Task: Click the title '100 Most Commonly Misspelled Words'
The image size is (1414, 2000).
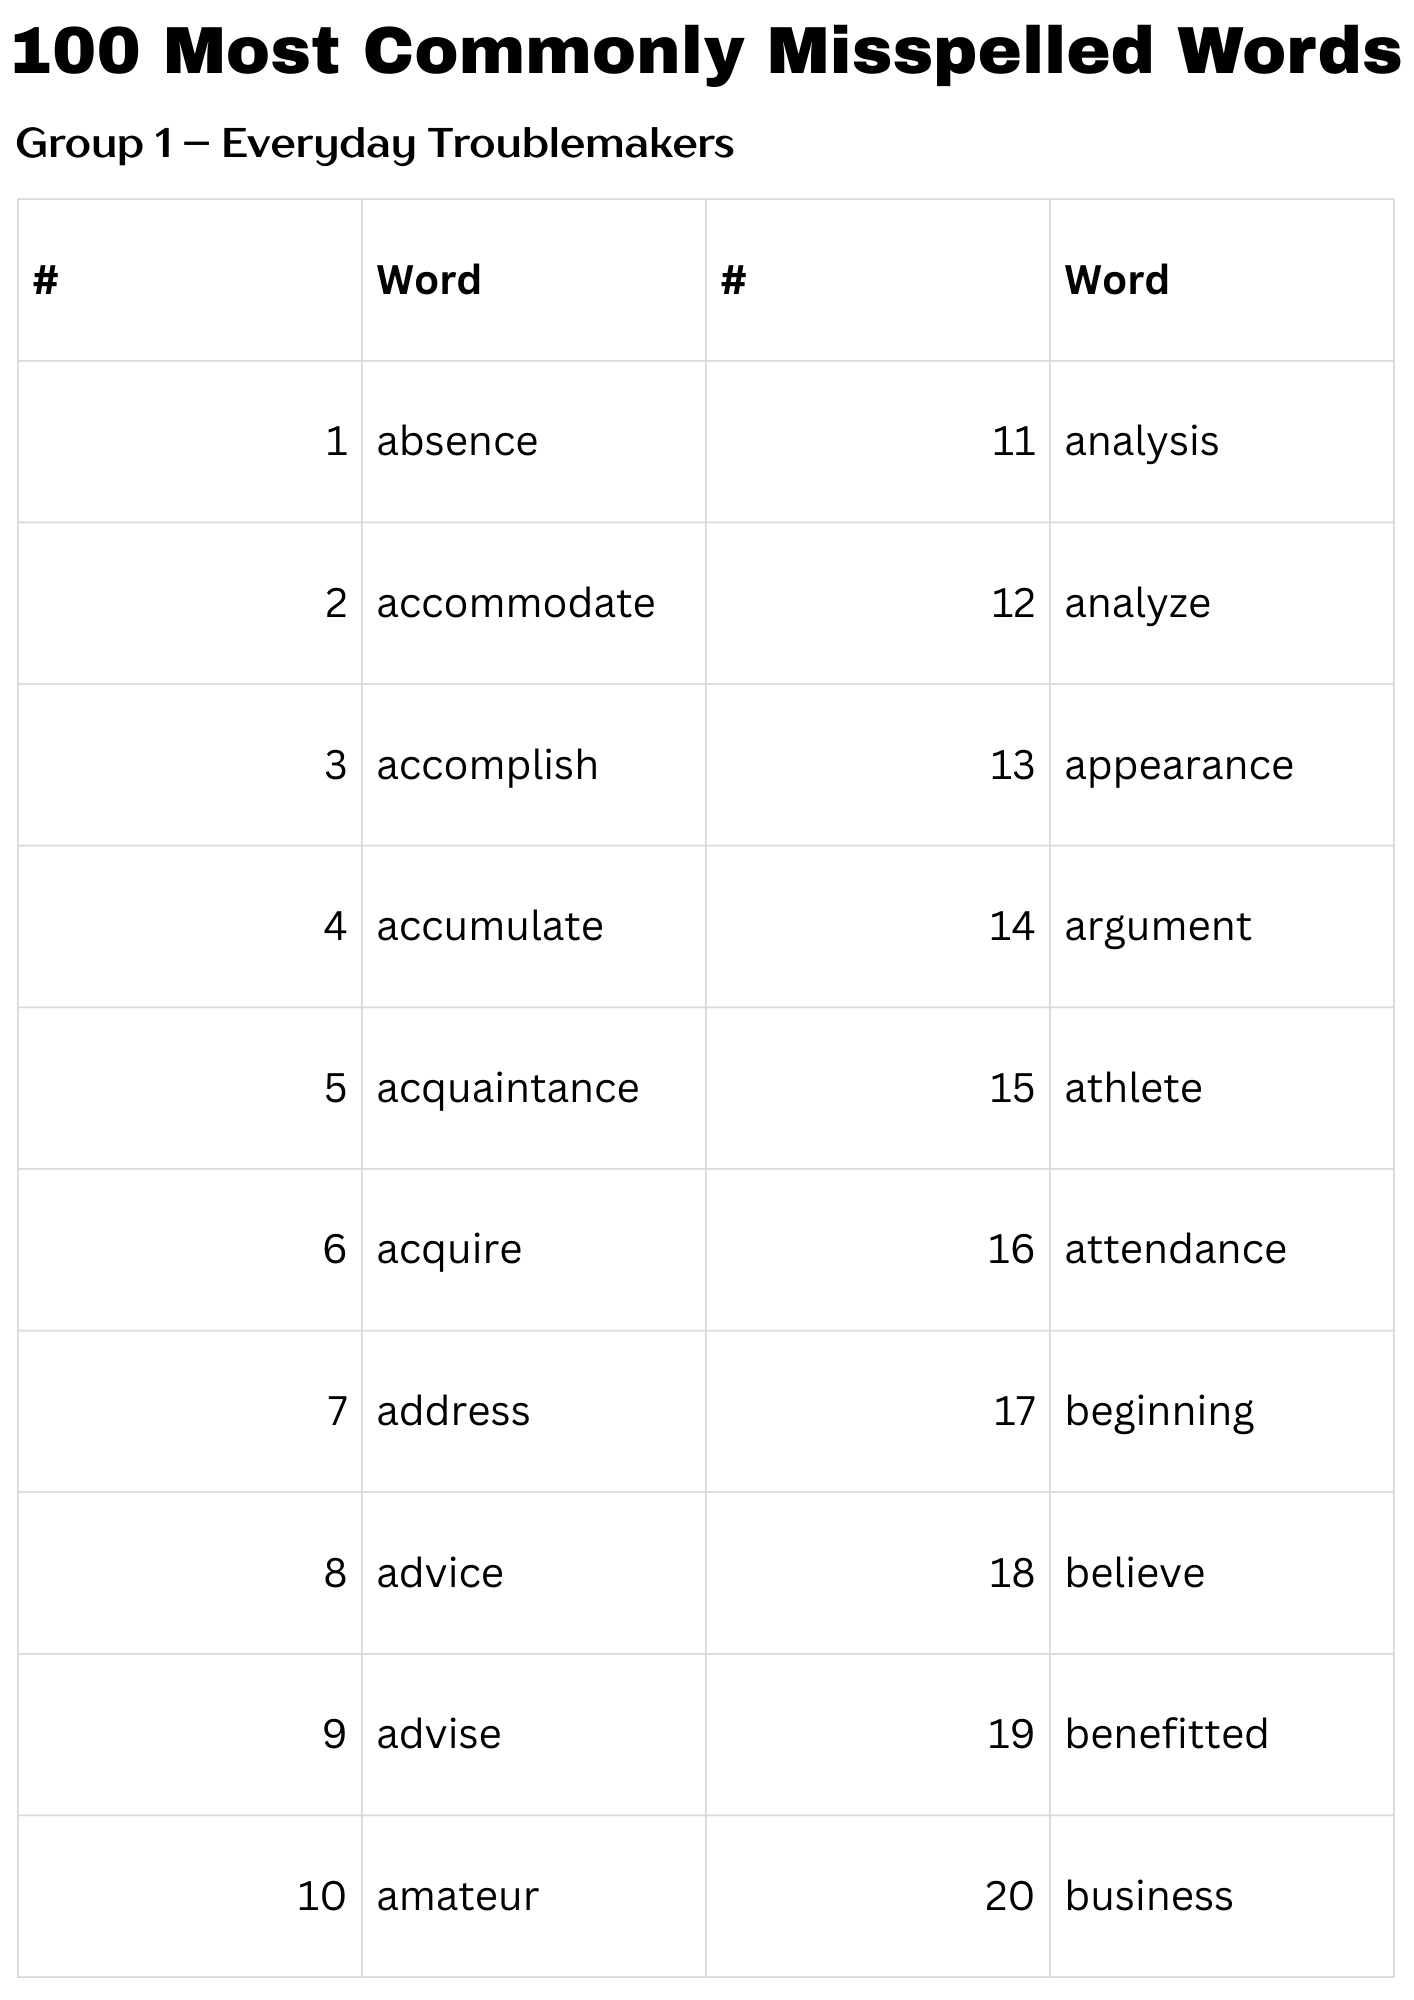Action: point(706,52)
